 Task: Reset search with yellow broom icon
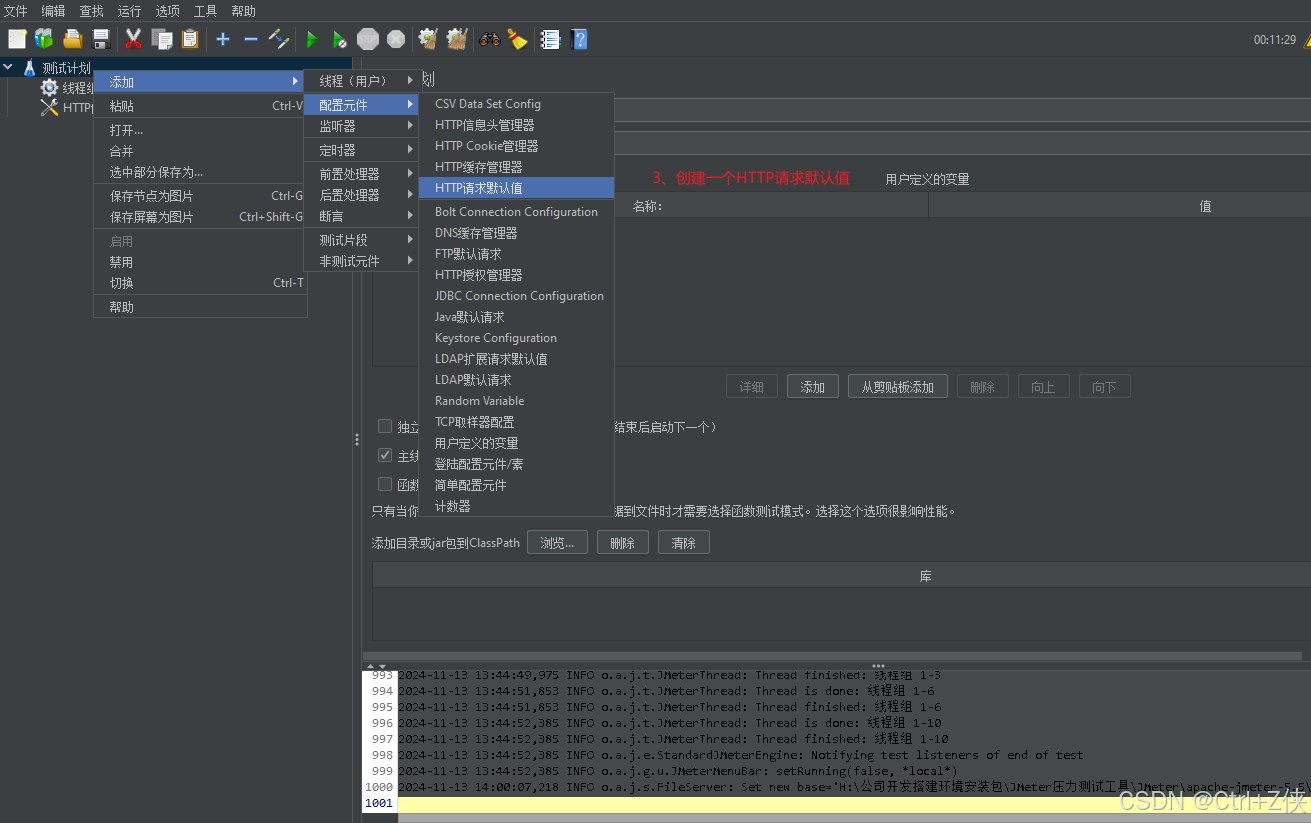(x=517, y=39)
